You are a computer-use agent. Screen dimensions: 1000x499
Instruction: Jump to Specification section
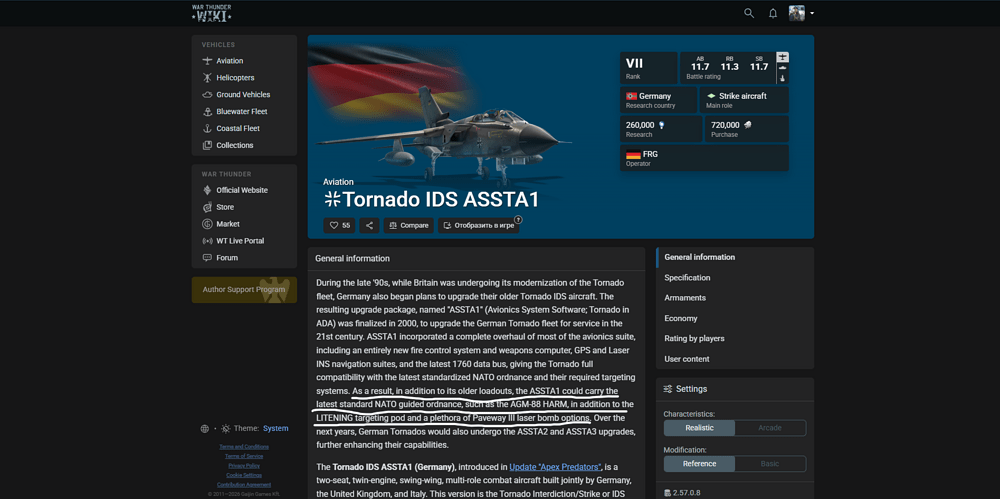click(688, 278)
